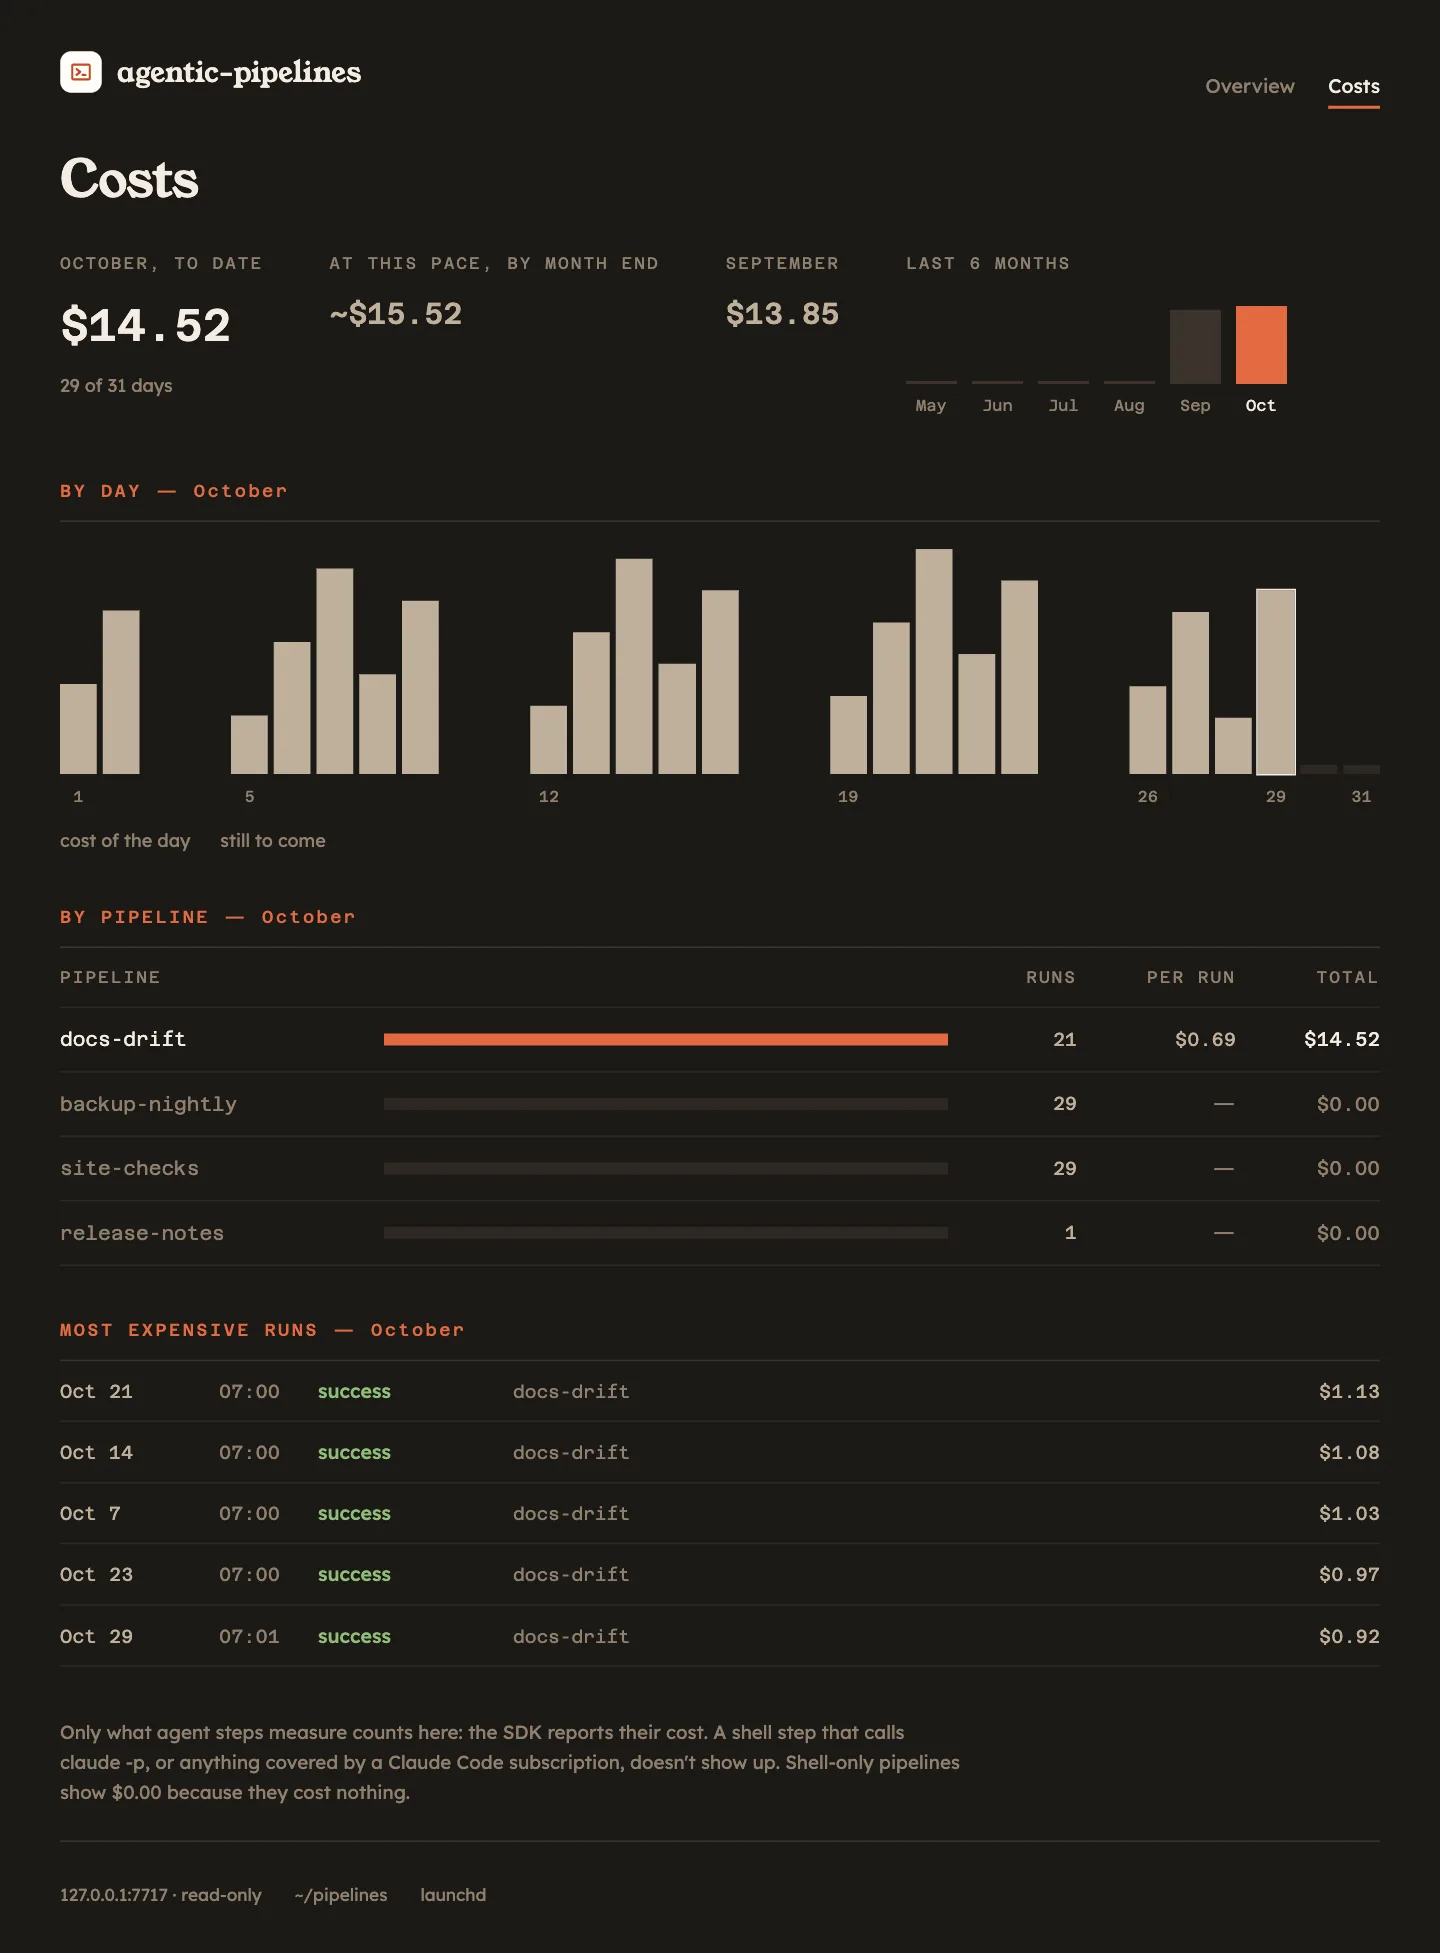
Task: Click the agentic-pipelines terminal logo icon
Action: (x=81, y=72)
